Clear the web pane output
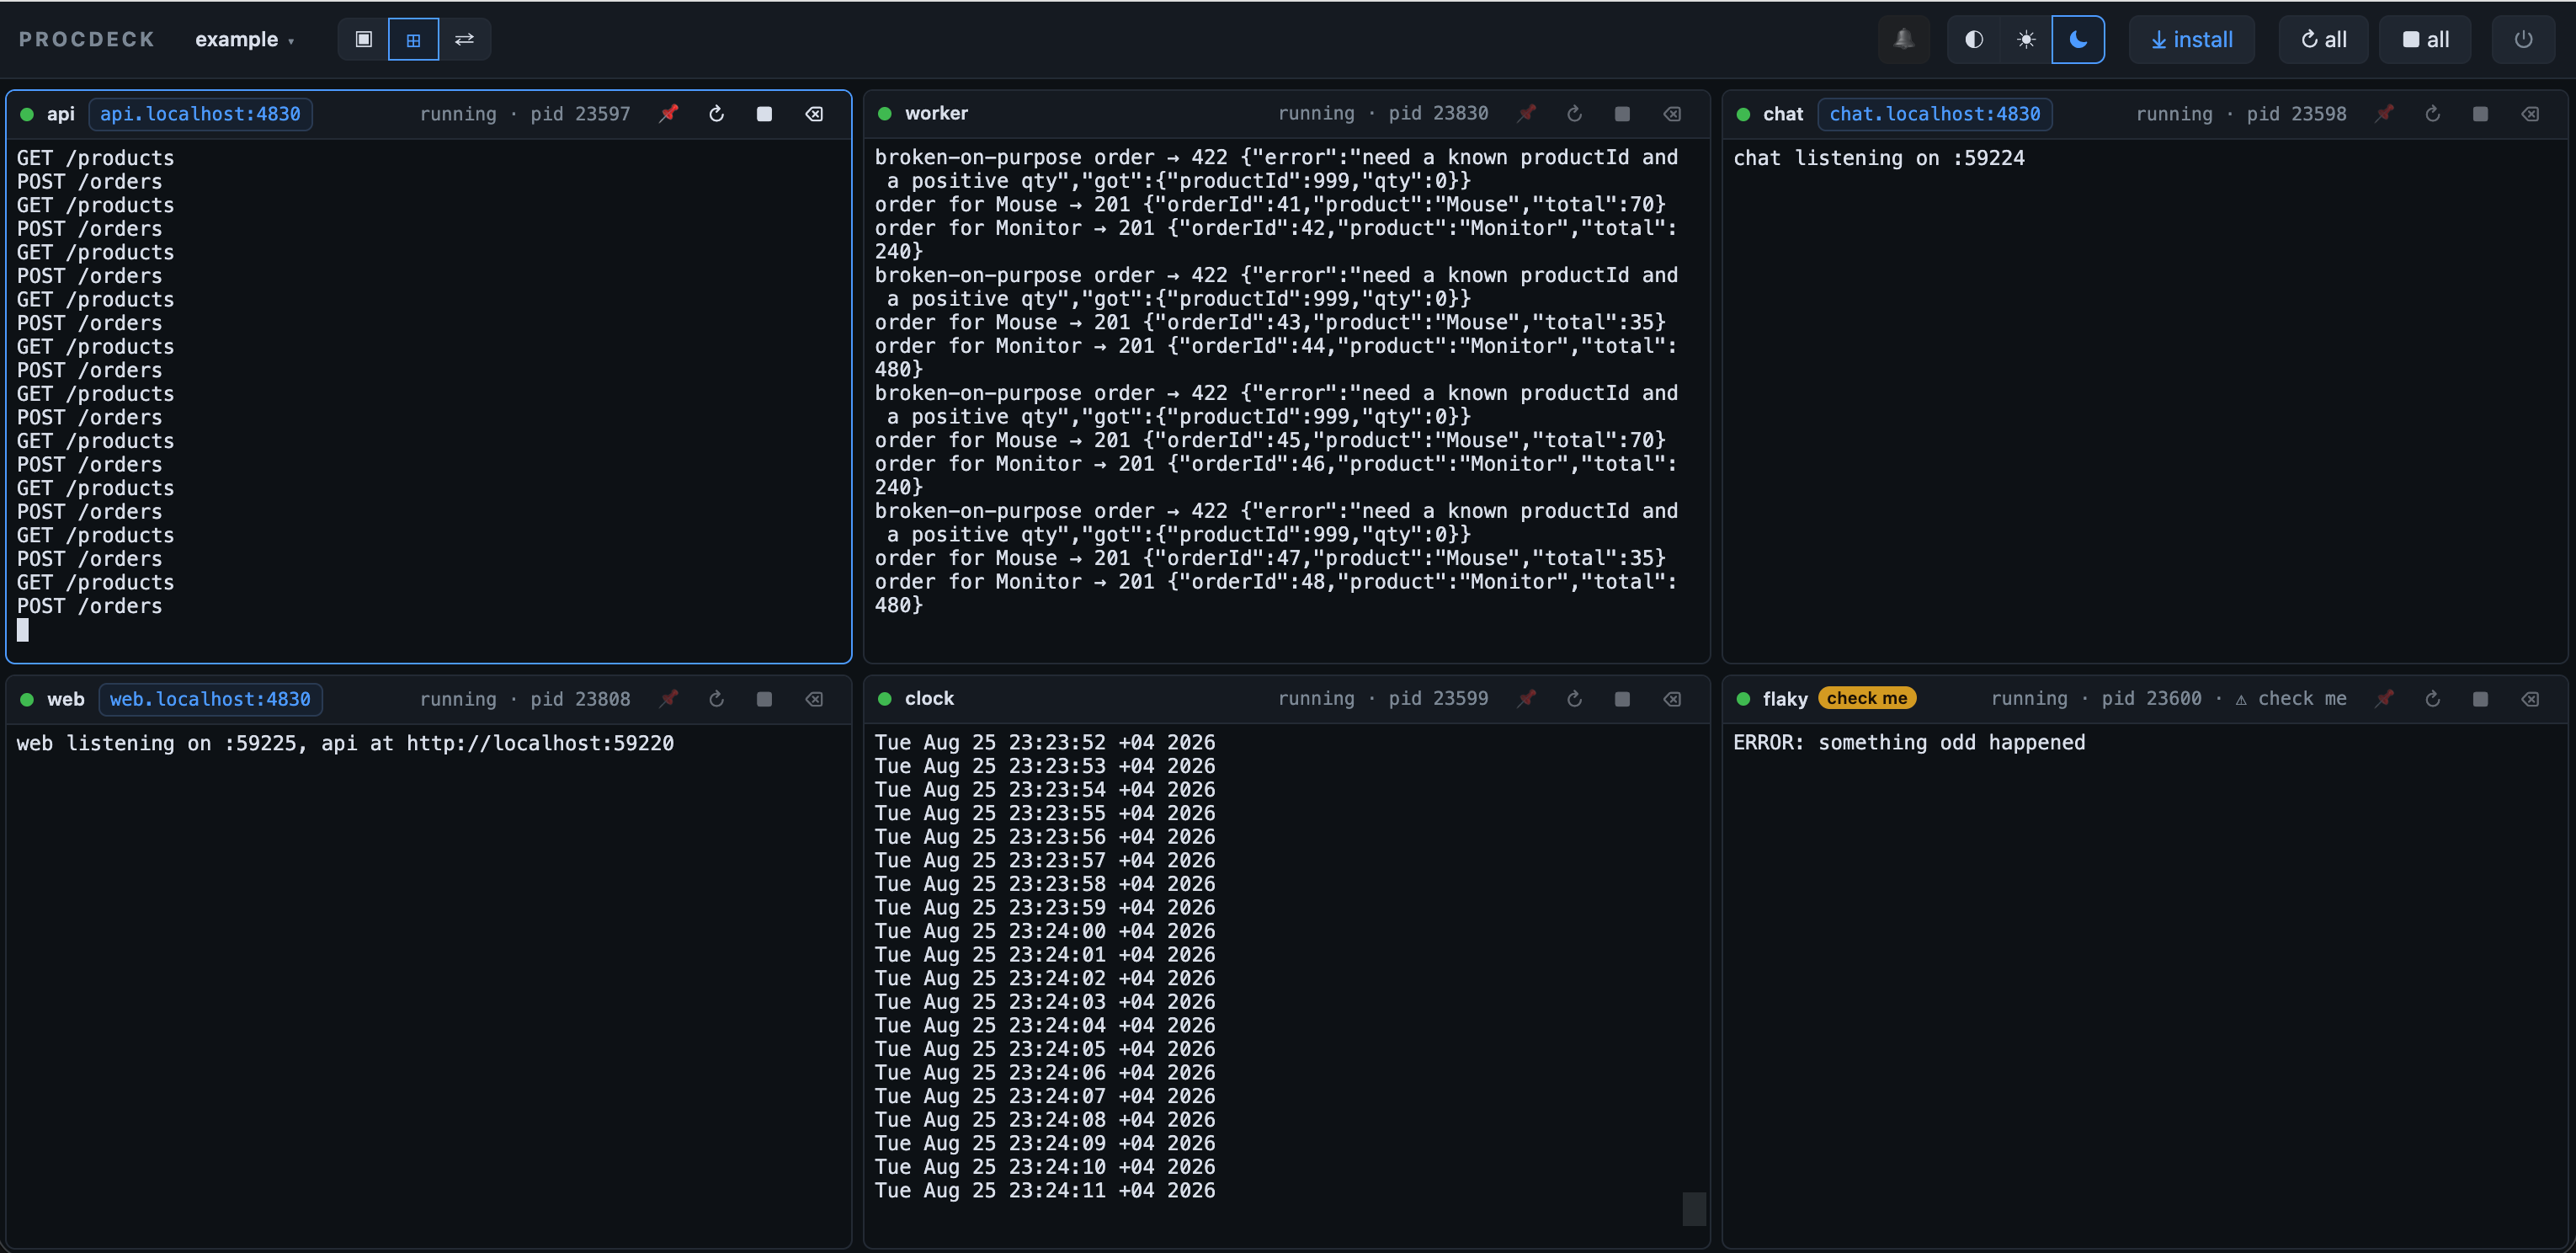This screenshot has width=2576, height=1253. [815, 698]
